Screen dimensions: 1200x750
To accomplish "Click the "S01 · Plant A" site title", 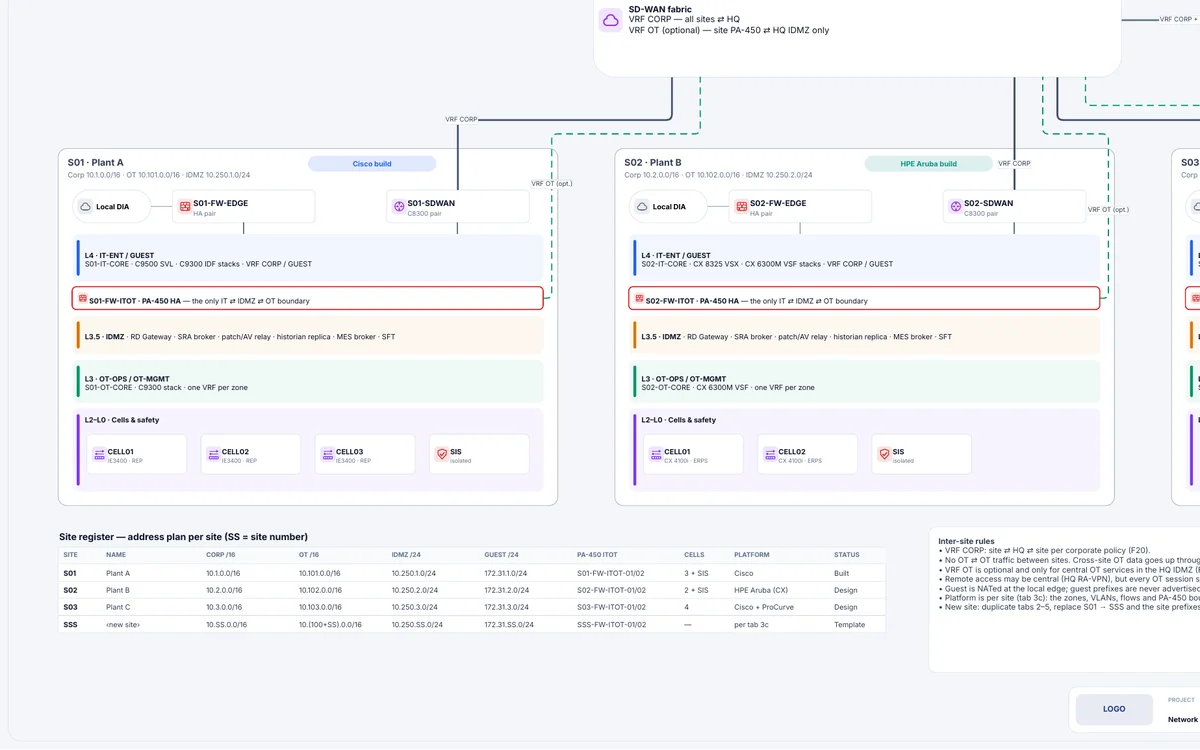I will tap(96, 162).
